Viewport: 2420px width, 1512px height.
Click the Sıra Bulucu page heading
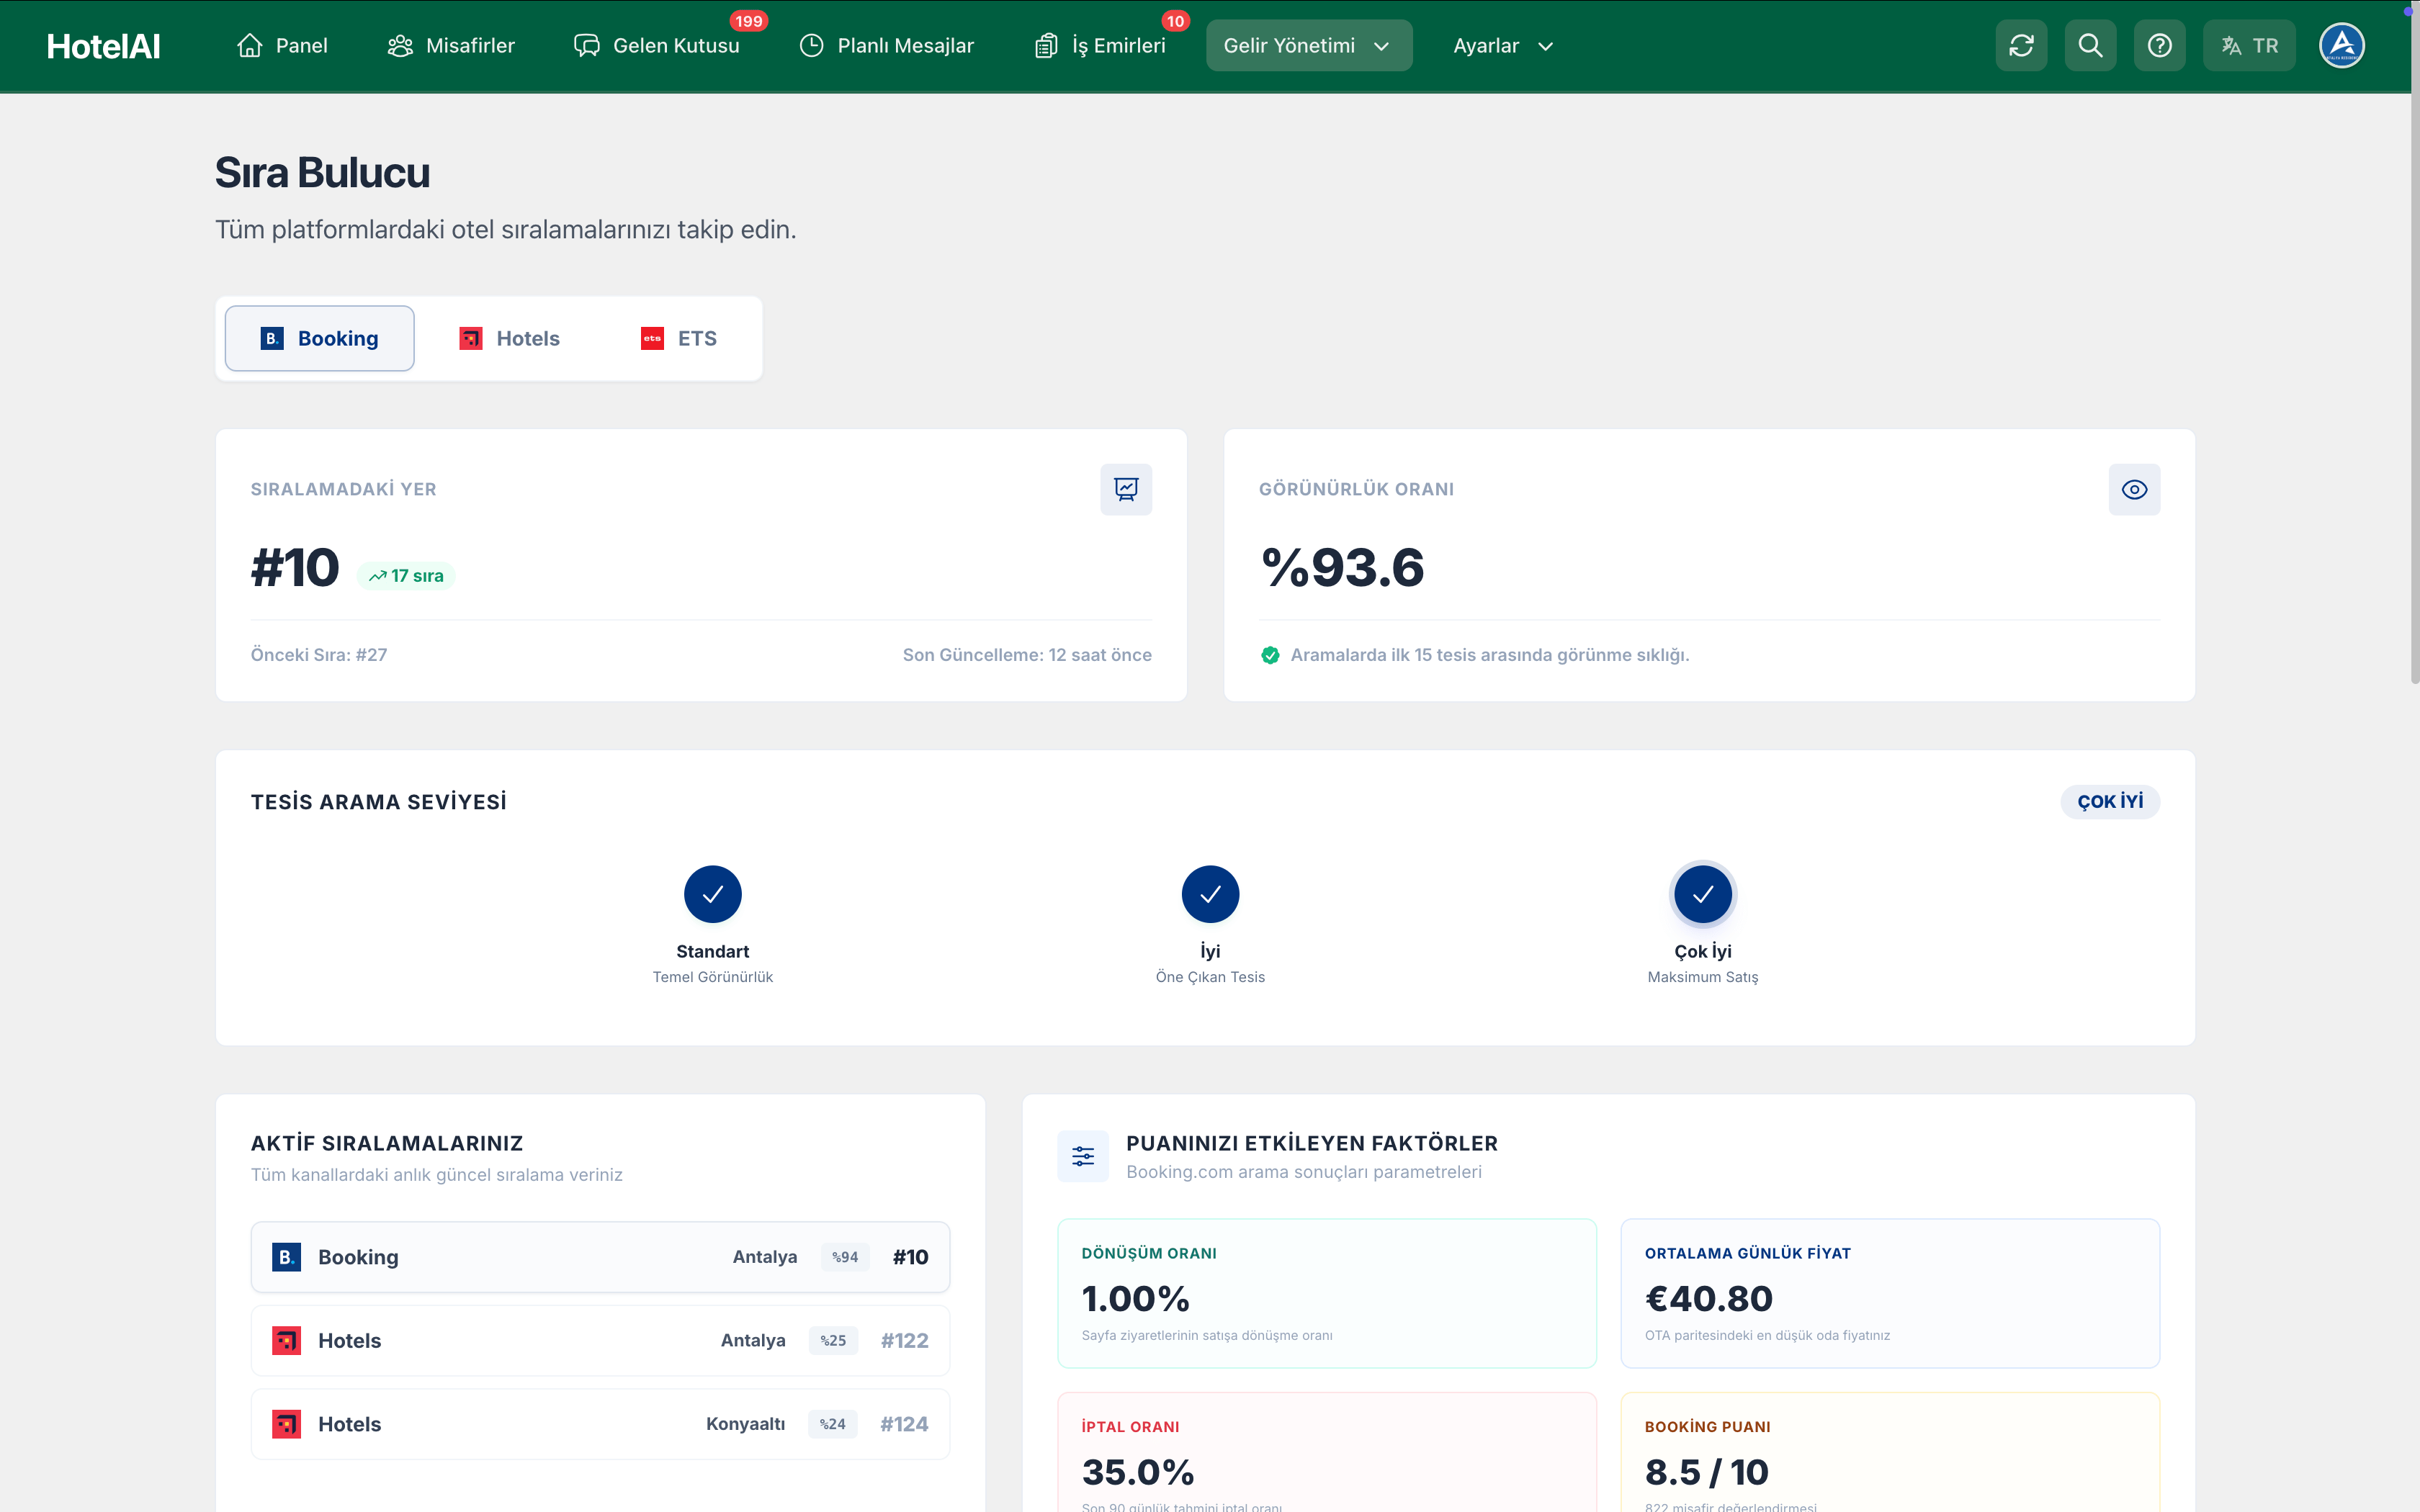(322, 173)
